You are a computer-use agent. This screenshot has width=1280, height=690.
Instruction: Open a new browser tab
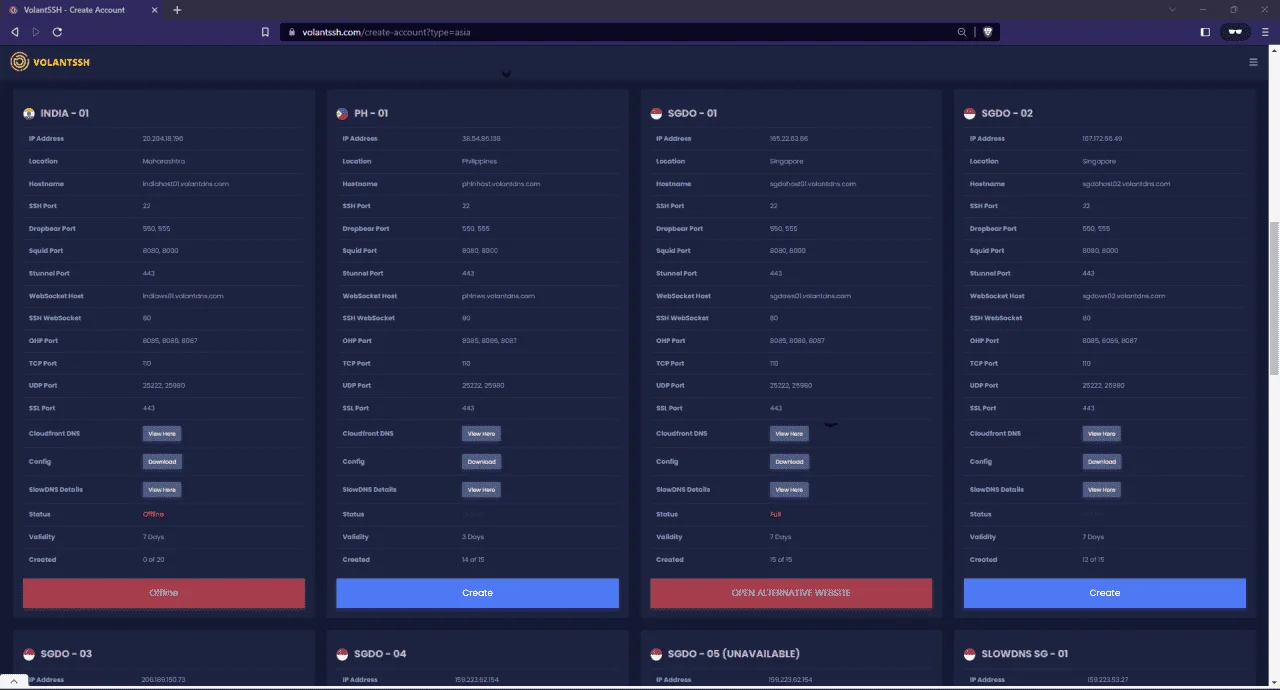[x=177, y=10]
